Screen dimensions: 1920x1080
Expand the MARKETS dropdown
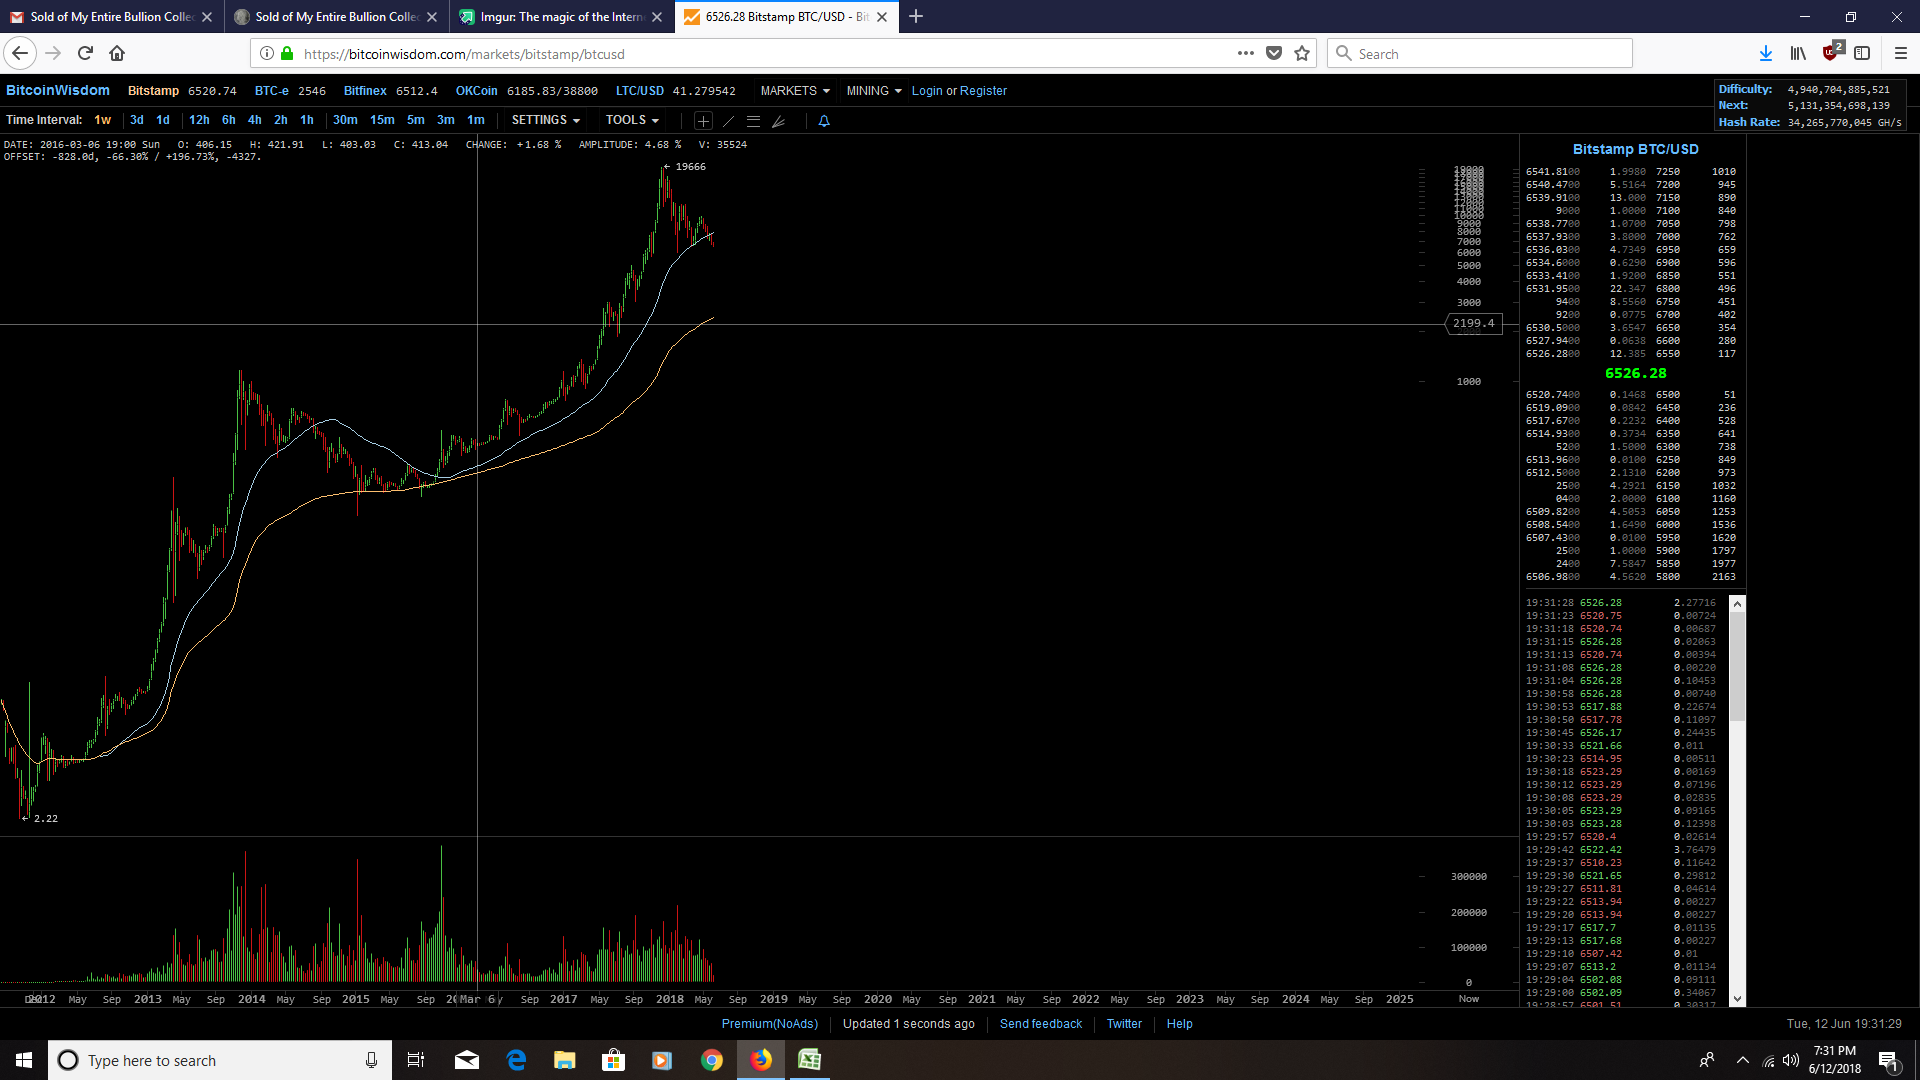click(795, 91)
